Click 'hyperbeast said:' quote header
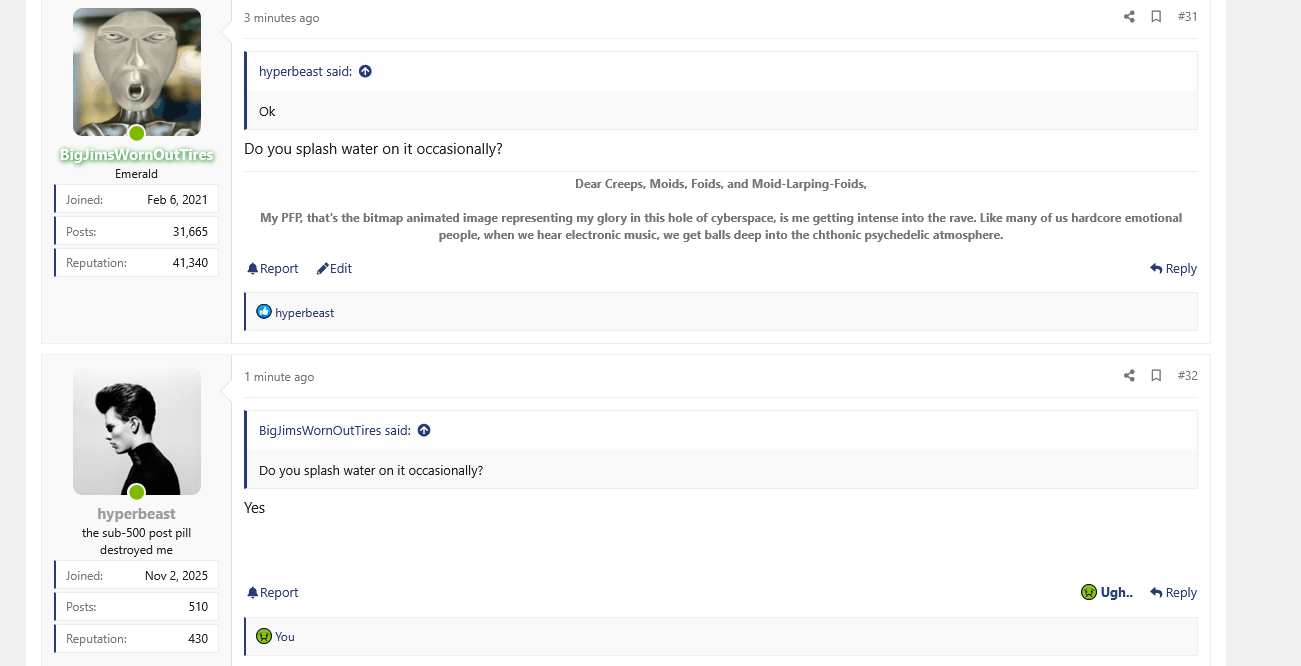 click(x=305, y=71)
